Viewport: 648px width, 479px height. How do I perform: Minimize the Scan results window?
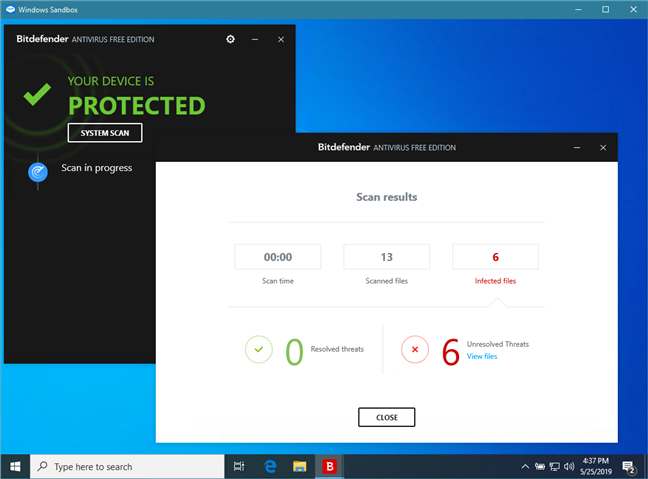pos(577,148)
